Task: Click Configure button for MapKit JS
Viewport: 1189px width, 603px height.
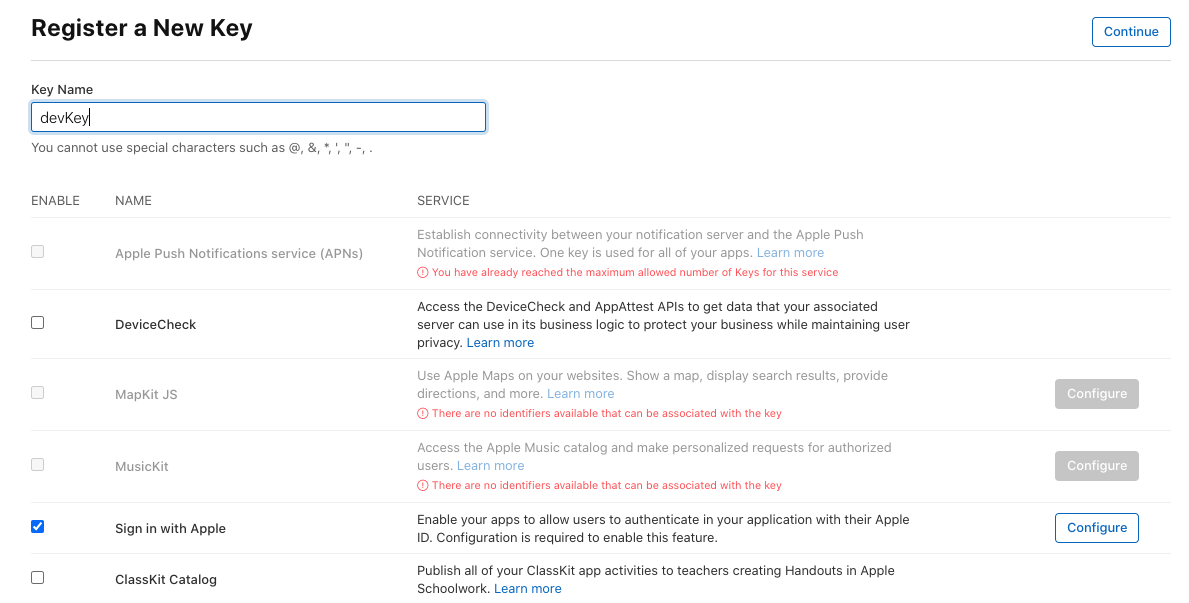Action: pyautogui.click(x=1096, y=394)
